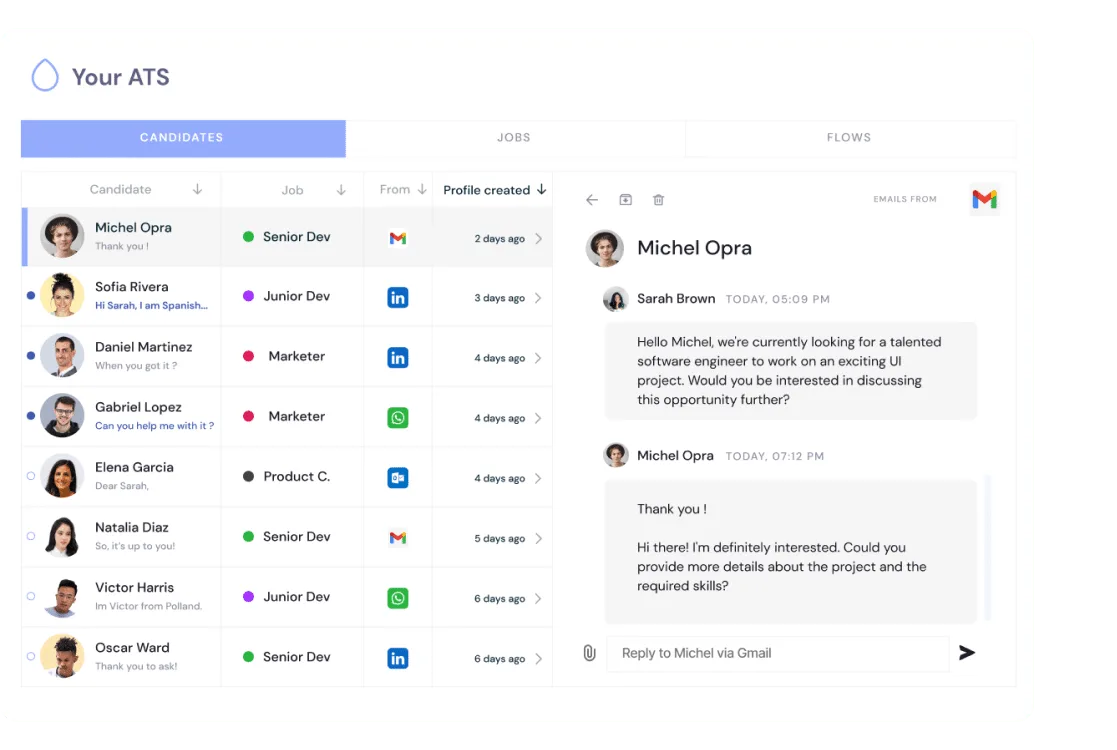The width and height of the screenshot is (1117, 750).
Task: Expand Oscar Ward's row chevron
Action: coord(539,659)
